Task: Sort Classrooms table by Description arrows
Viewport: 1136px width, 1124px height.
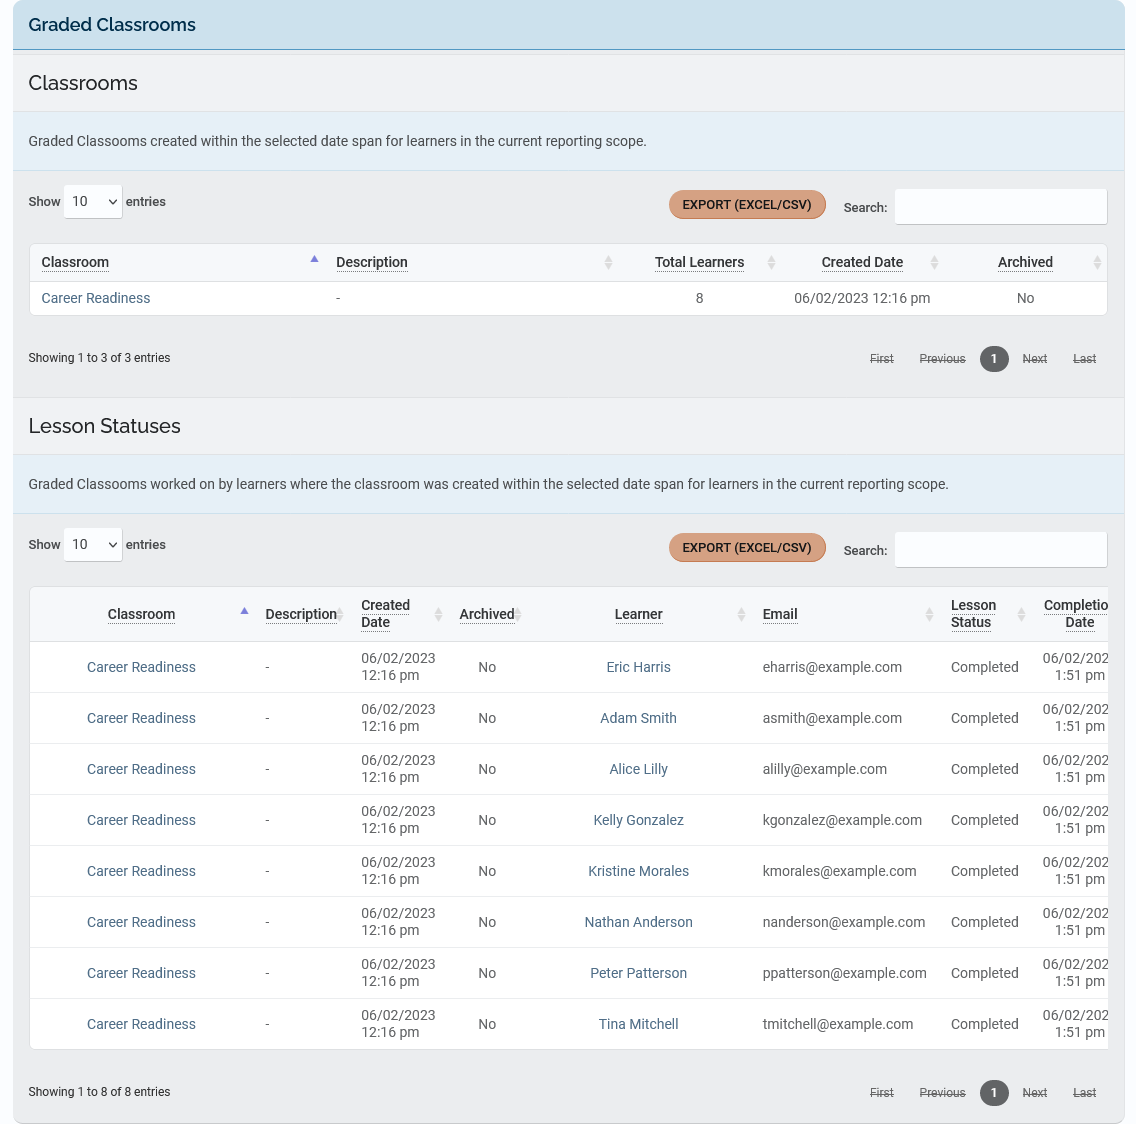Action: tap(609, 262)
